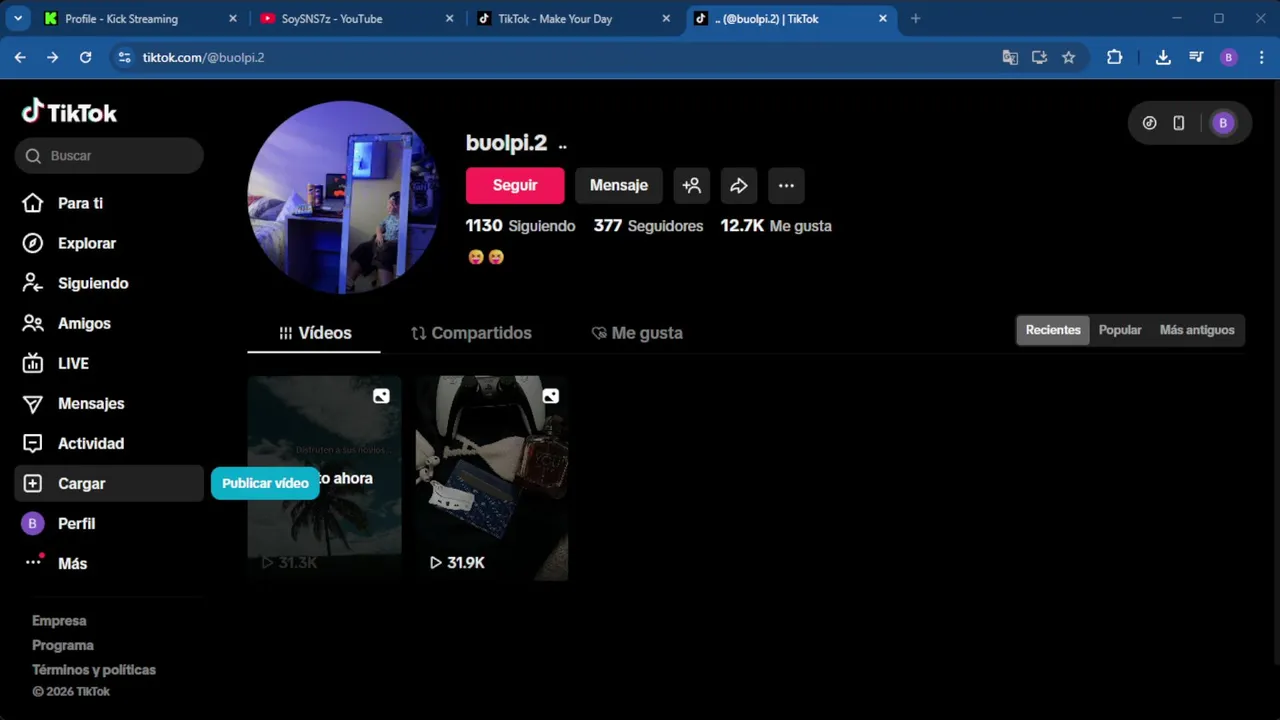Sort videos by Recientes

(1053, 330)
